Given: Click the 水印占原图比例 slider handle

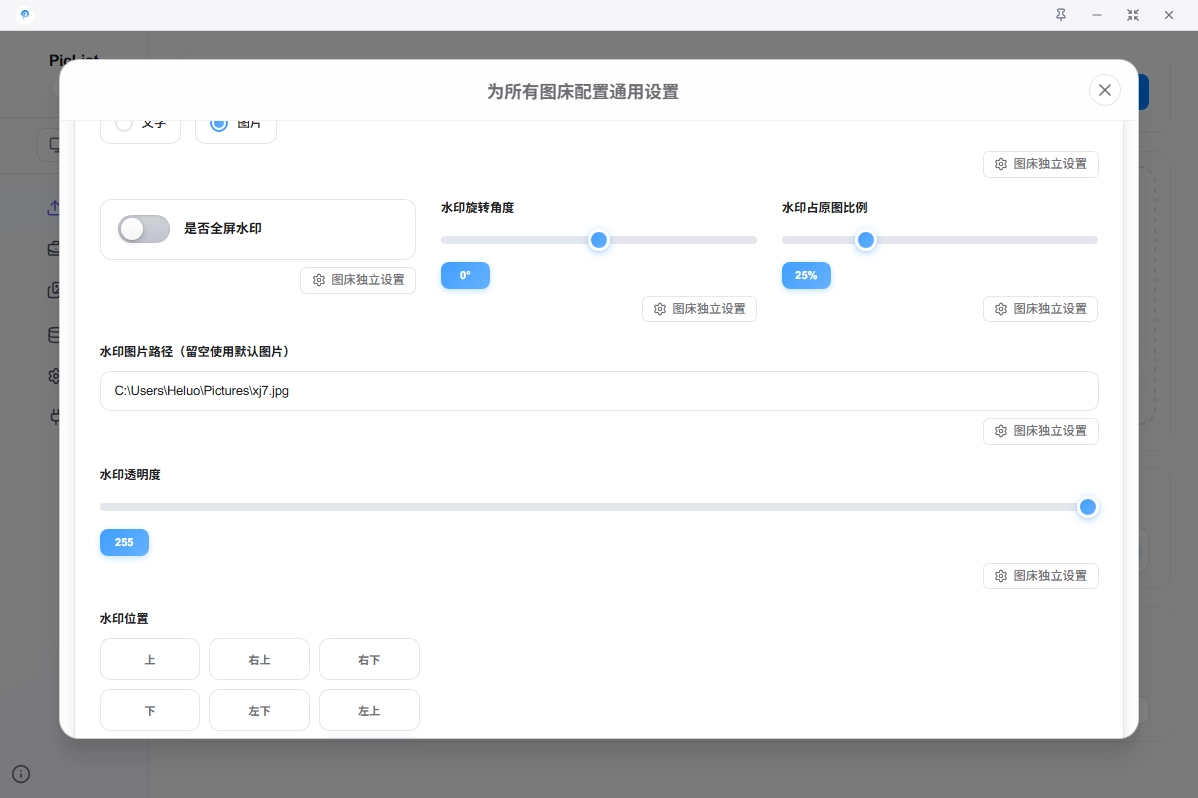Looking at the screenshot, I should 866,240.
